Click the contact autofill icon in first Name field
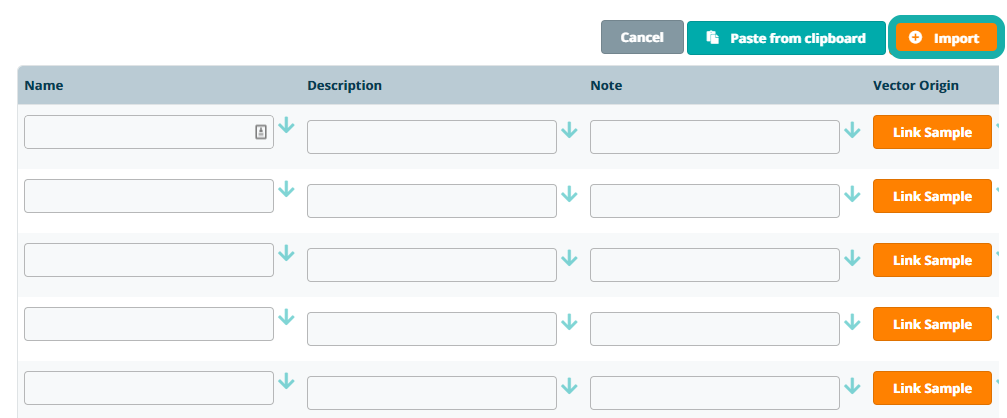Screen dimensions: 1007x418 (x=261, y=132)
